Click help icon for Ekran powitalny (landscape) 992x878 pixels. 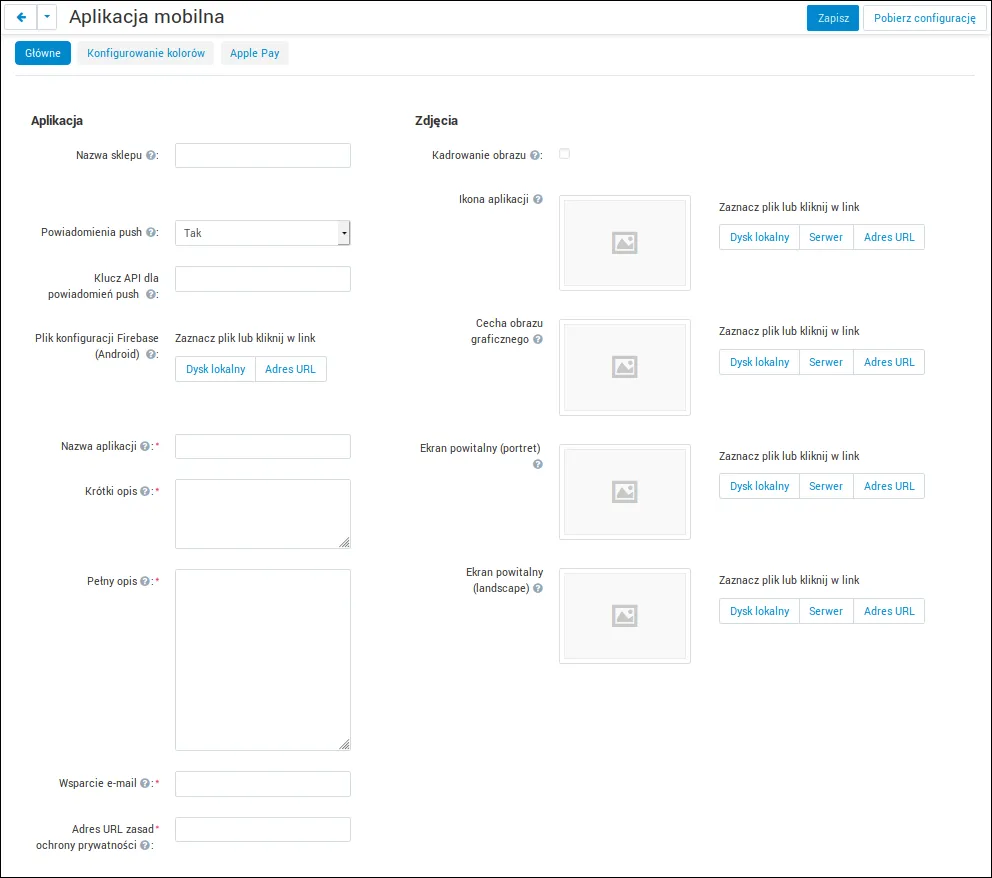click(538, 588)
